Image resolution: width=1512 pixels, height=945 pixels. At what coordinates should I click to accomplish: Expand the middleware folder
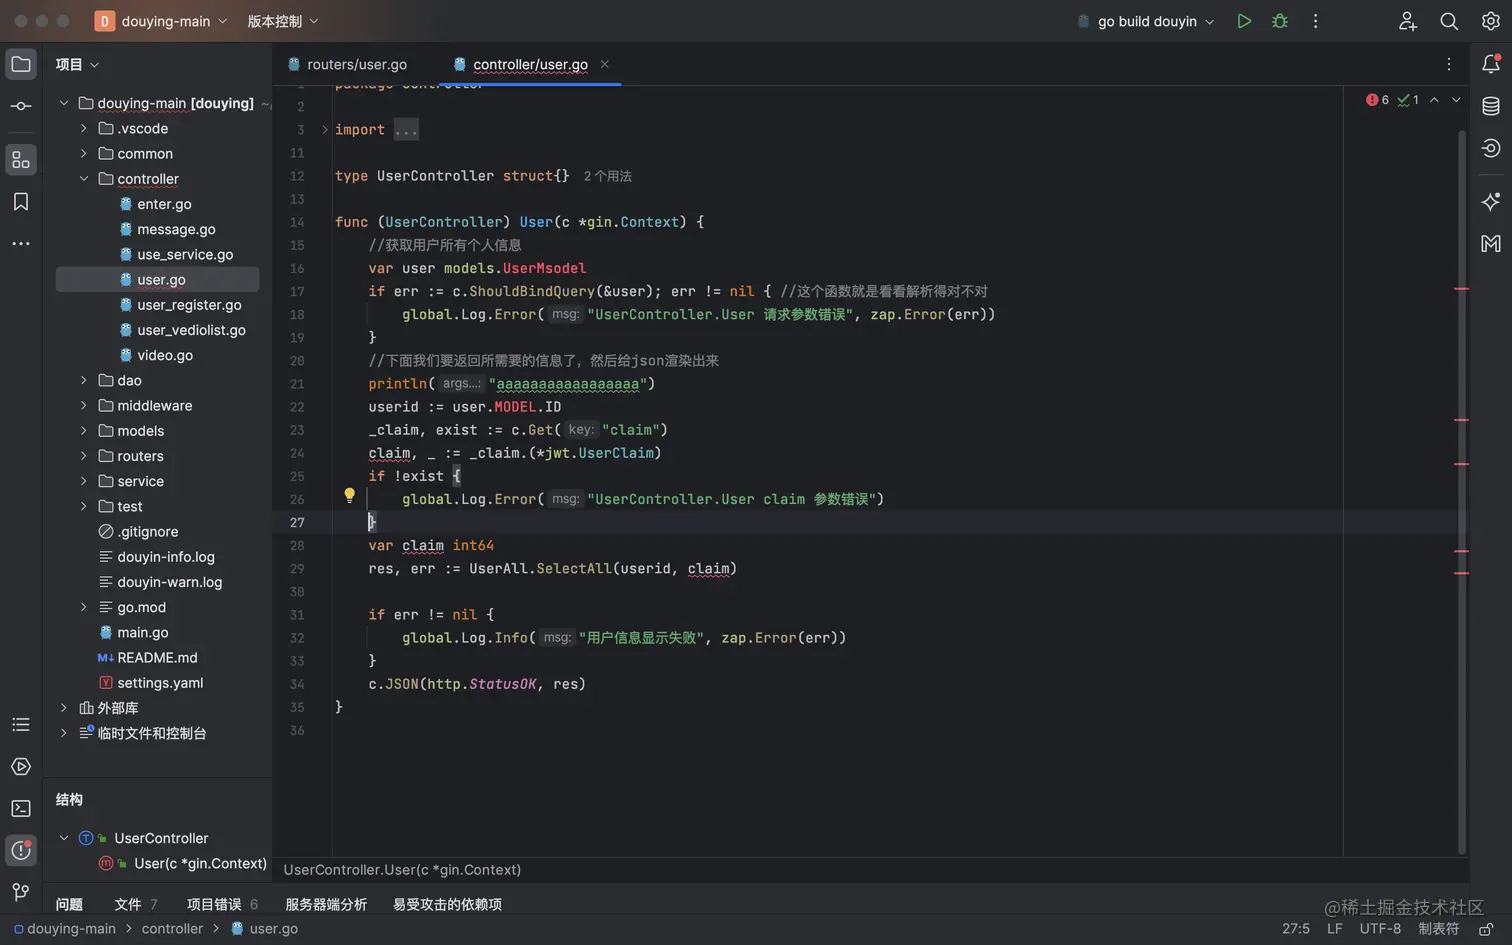[x=84, y=406]
